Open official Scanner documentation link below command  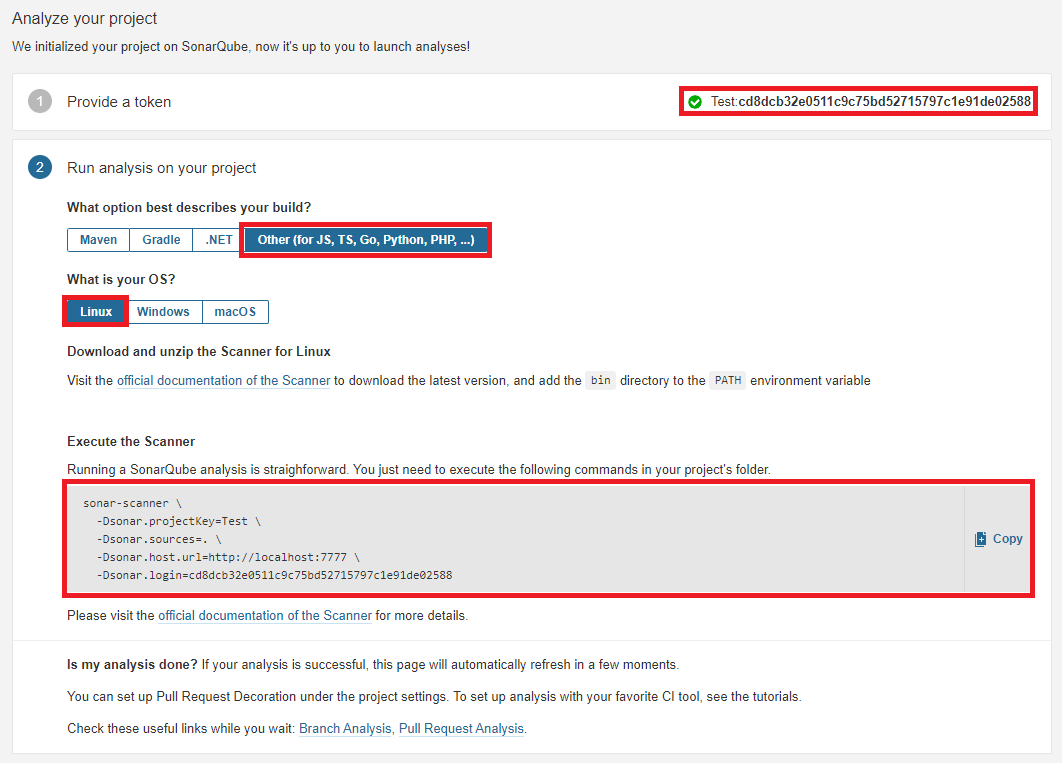coord(265,616)
